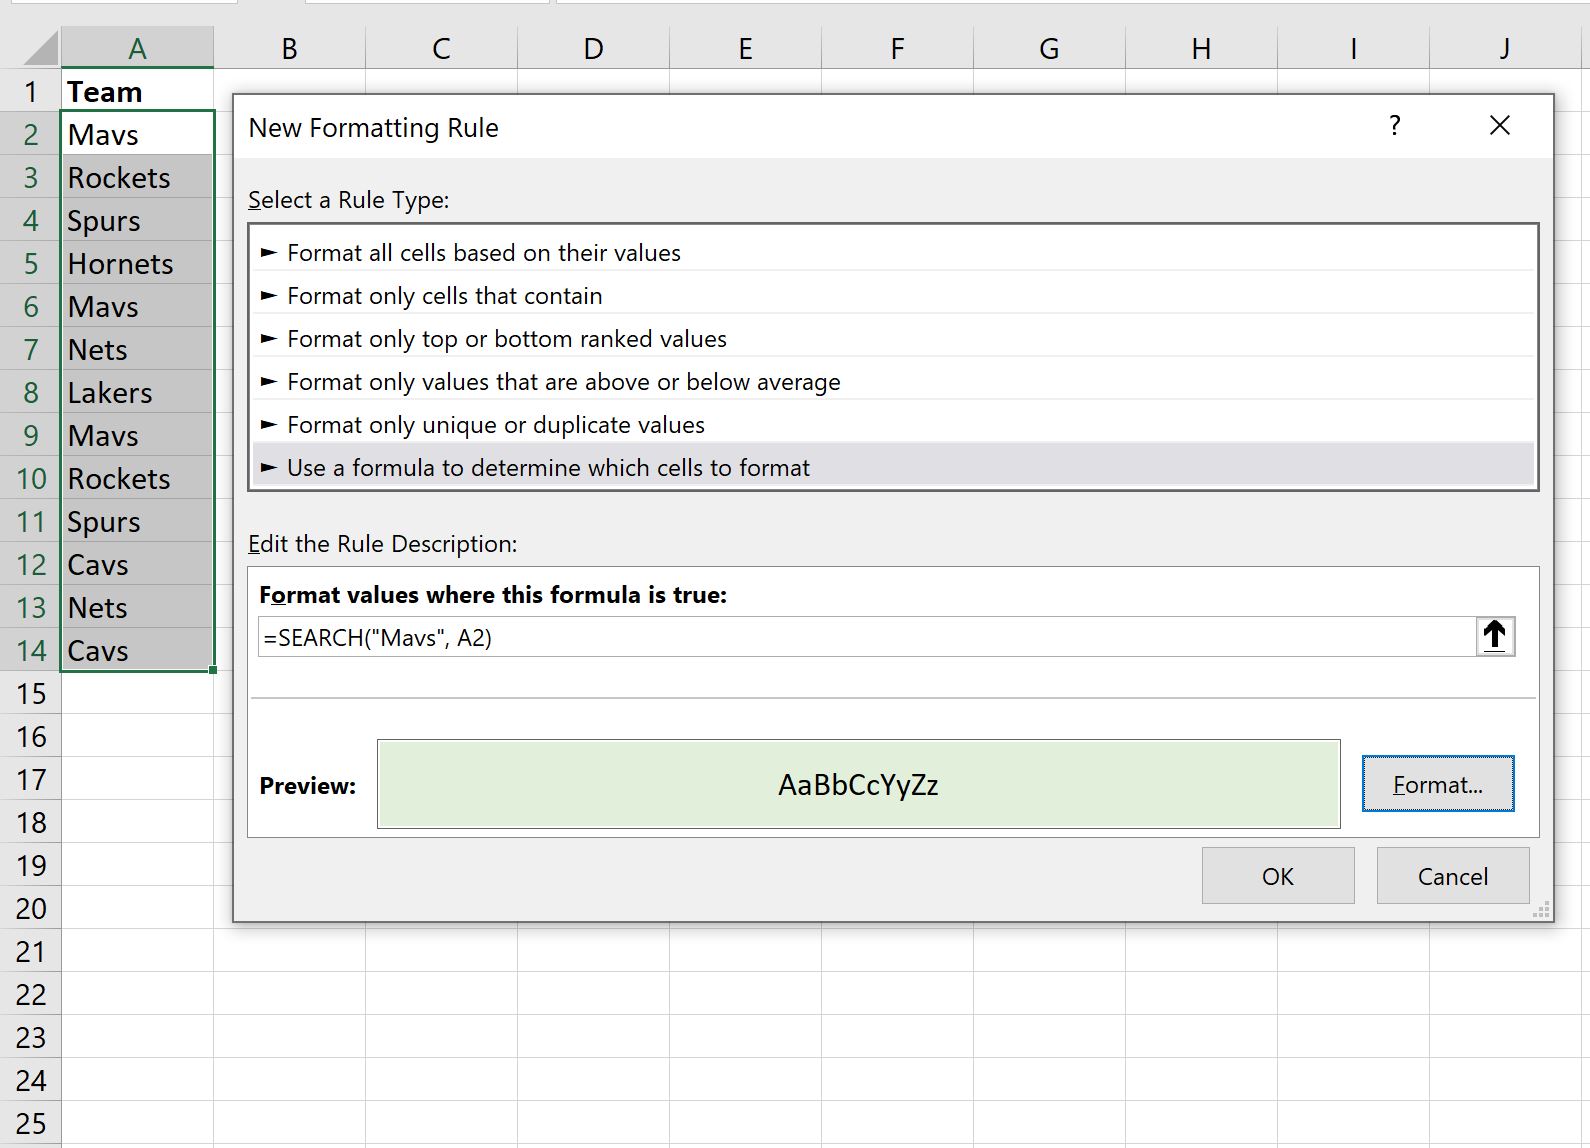This screenshot has width=1590, height=1148.
Task: Click cell A2 containing 'Mavs'
Action: [137, 134]
